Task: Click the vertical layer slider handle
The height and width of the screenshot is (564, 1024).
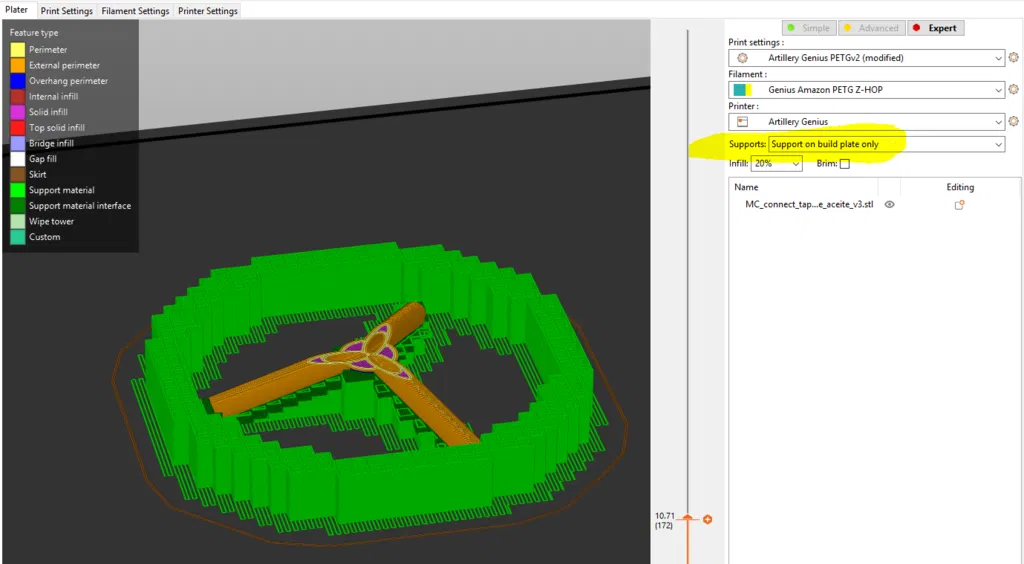Action: click(687, 518)
